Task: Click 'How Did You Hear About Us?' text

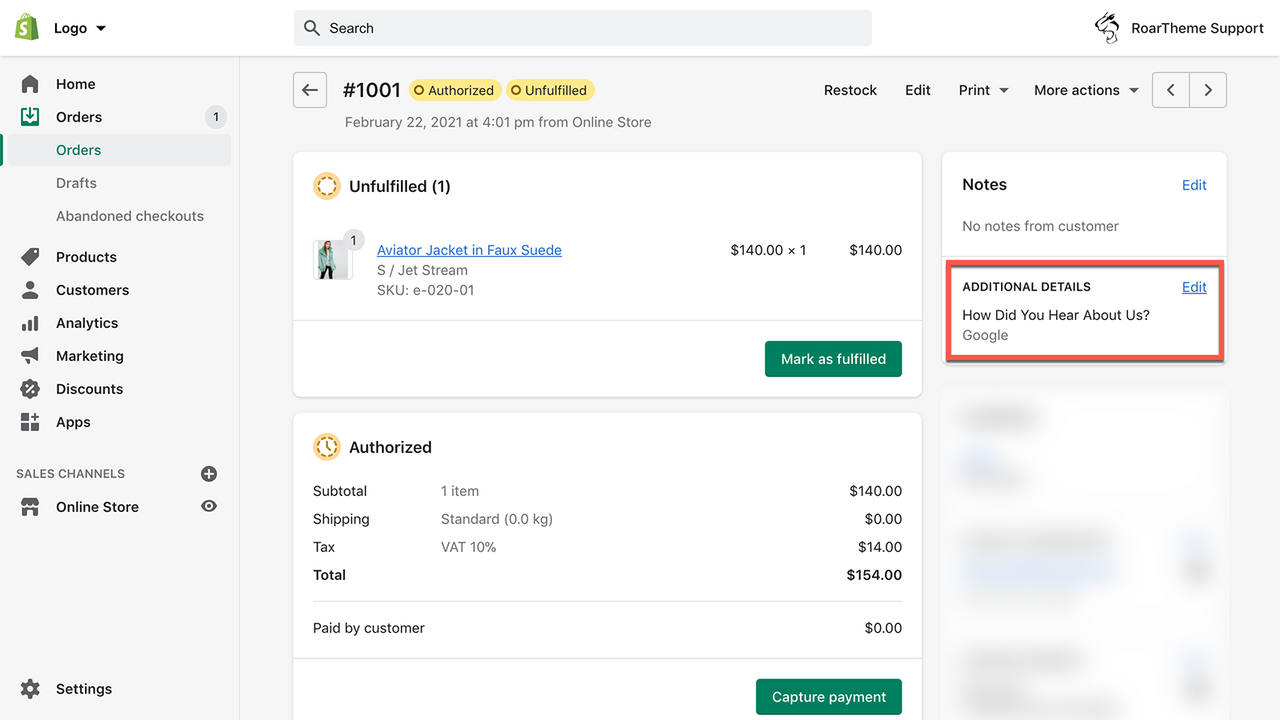Action: [x=1056, y=315]
